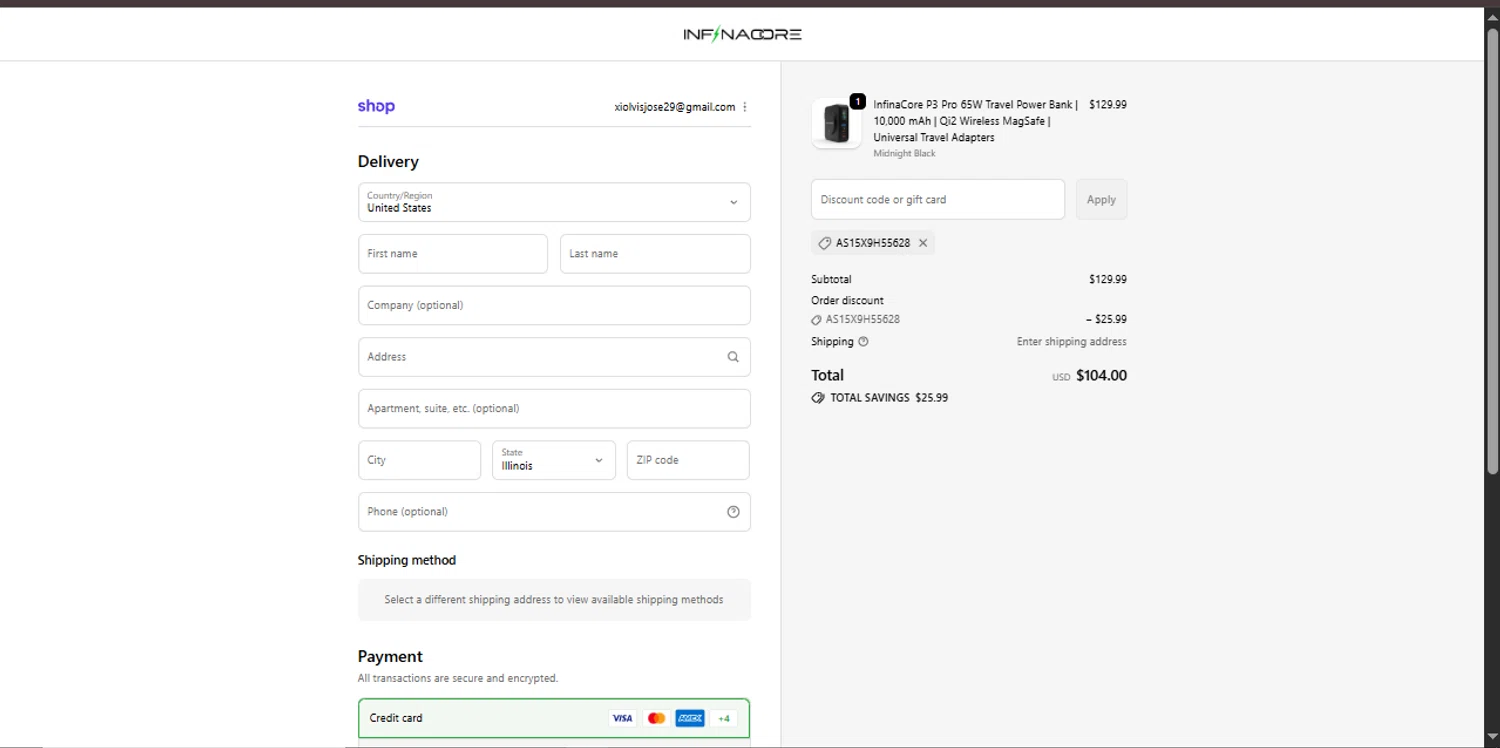Click the Apply discount button
This screenshot has width=1500, height=748.
tap(1101, 199)
